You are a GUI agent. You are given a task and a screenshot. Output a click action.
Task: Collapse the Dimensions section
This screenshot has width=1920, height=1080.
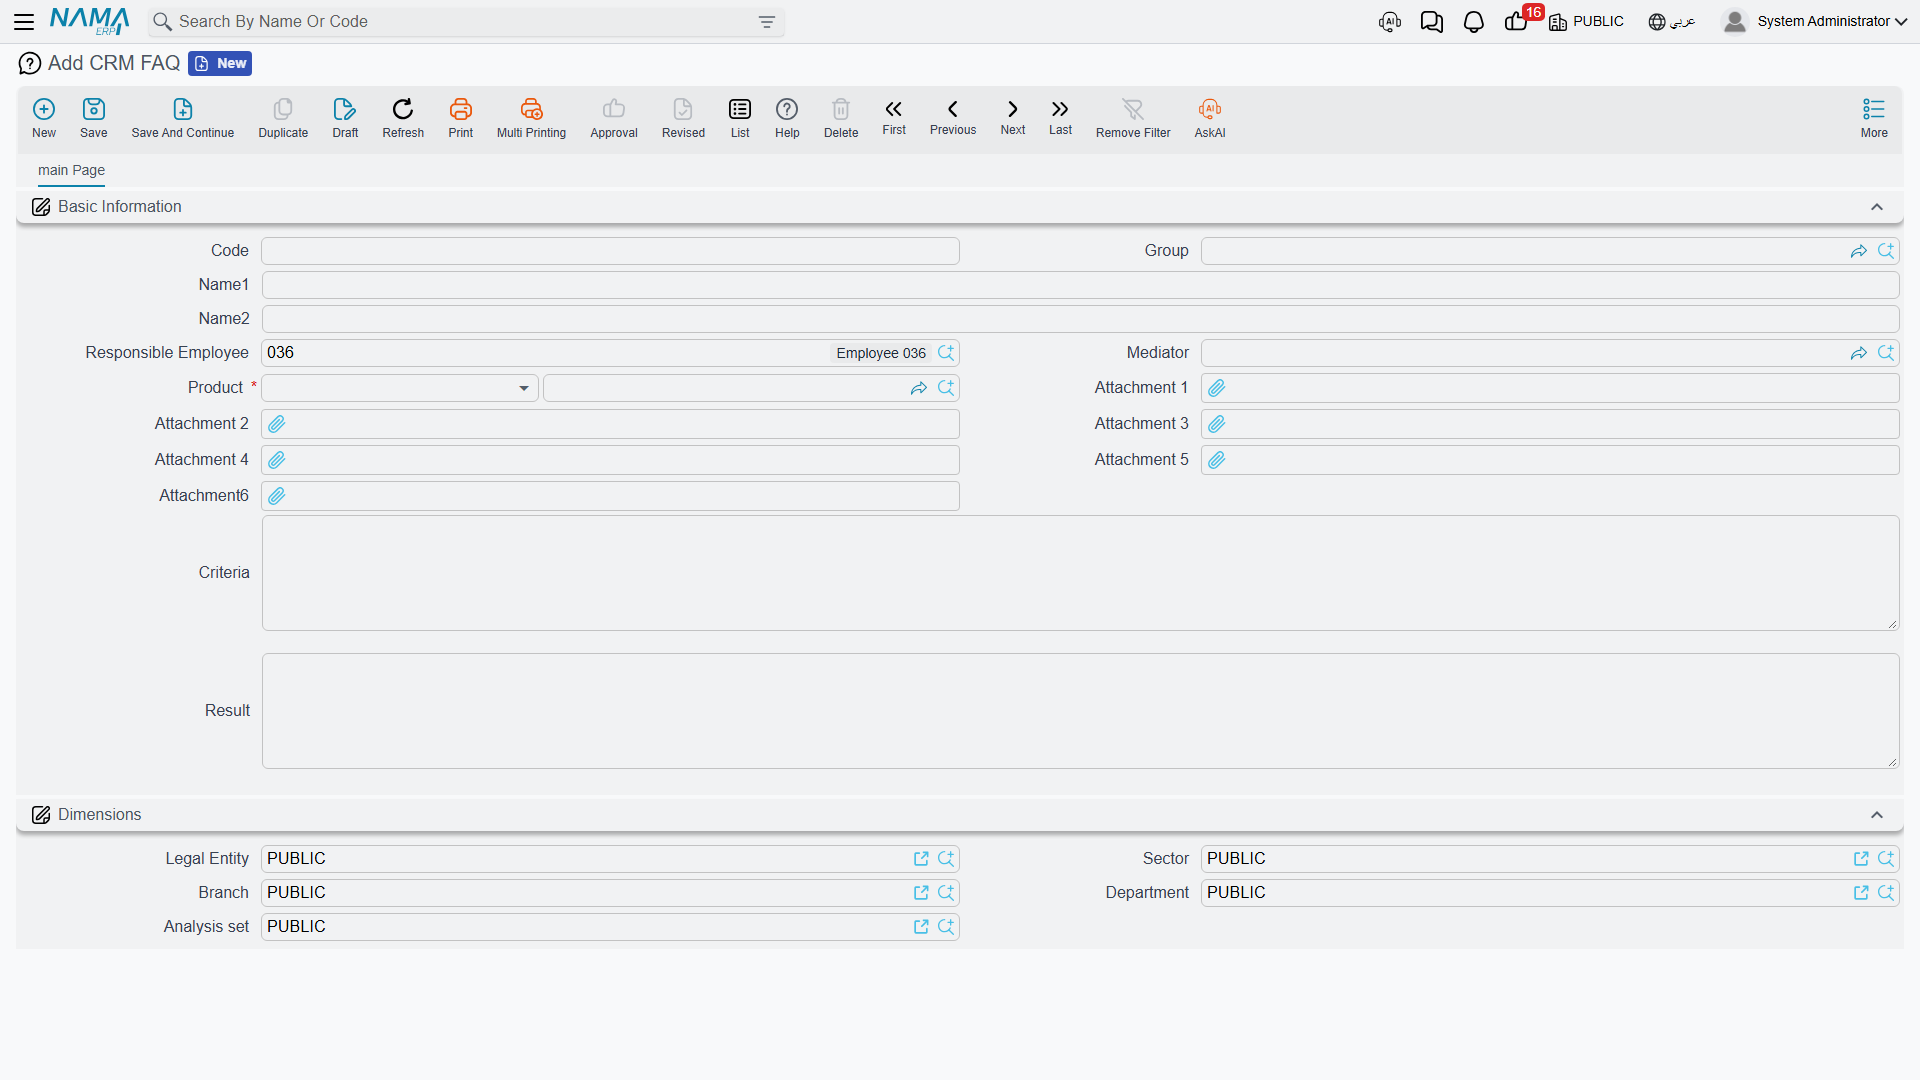coord(1877,815)
